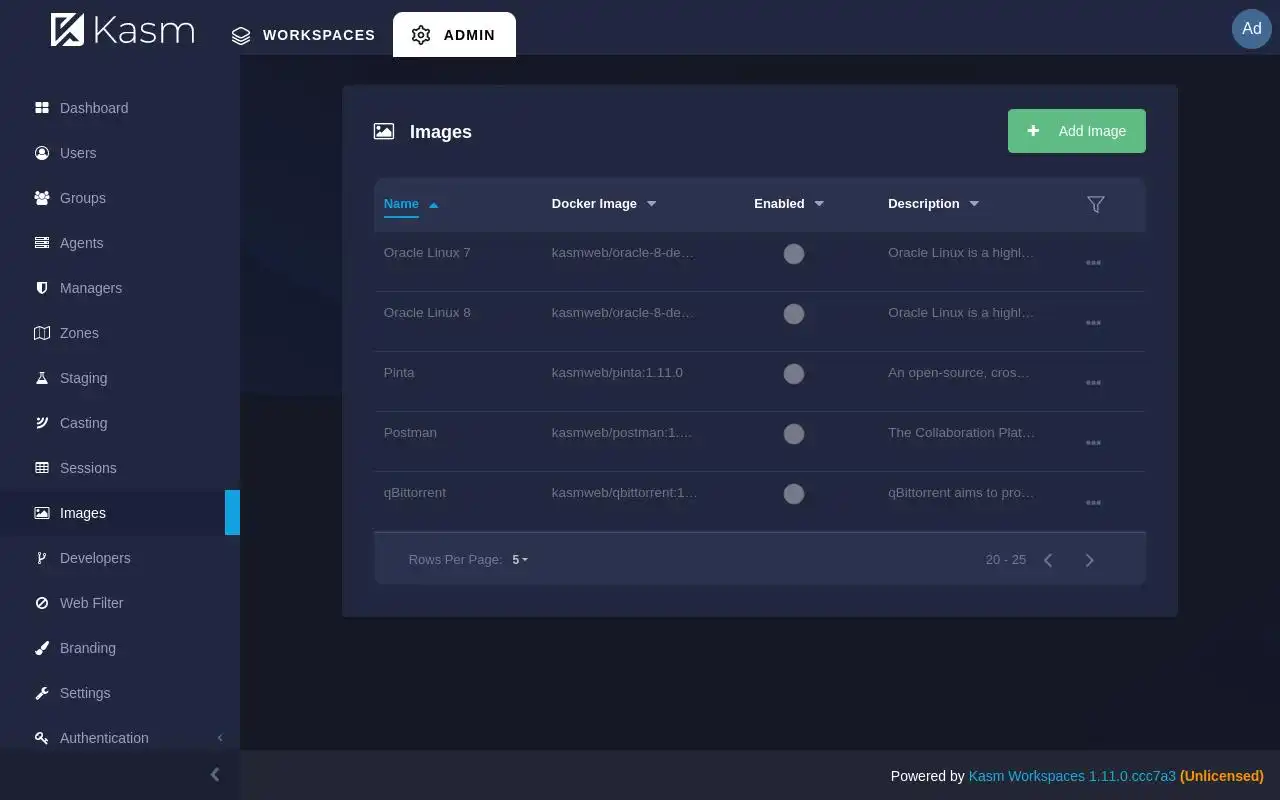Sort by Enabled column arrow
Viewport: 1280px width, 800px height.
pos(819,204)
